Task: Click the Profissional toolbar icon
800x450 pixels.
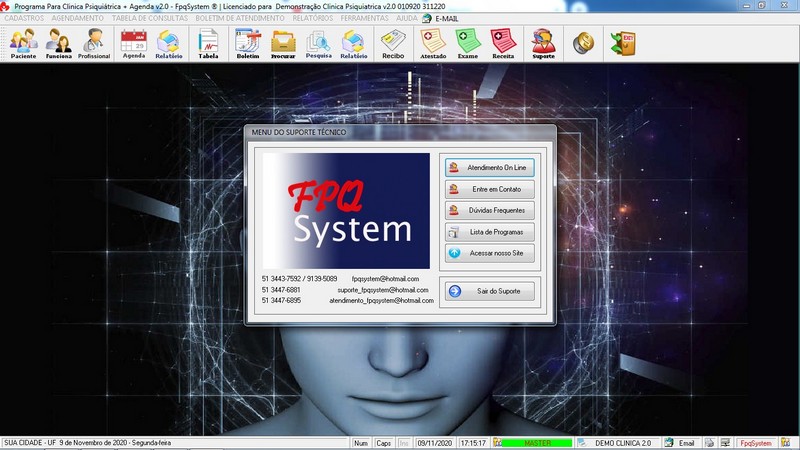Action: (x=94, y=44)
